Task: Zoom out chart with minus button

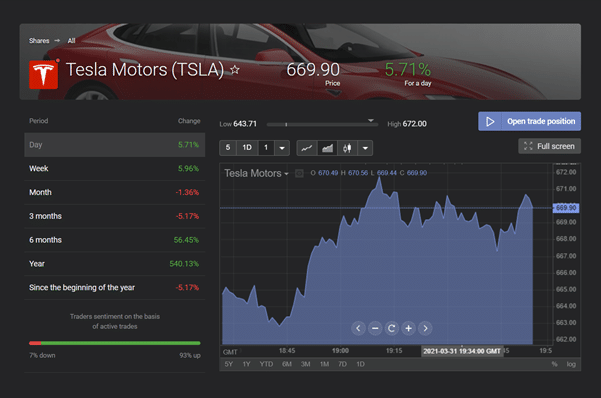Action: tap(375, 328)
